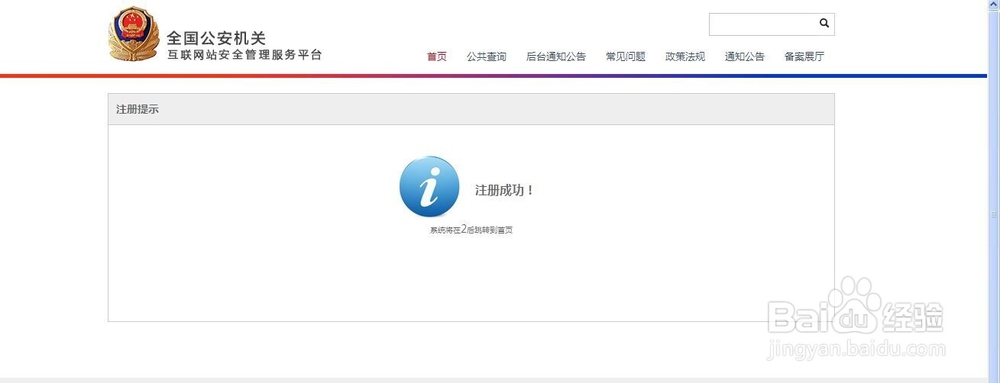Viewport: 1000px width, 383px height.
Task: Open the 备案展厅 menu item
Action: tap(804, 57)
